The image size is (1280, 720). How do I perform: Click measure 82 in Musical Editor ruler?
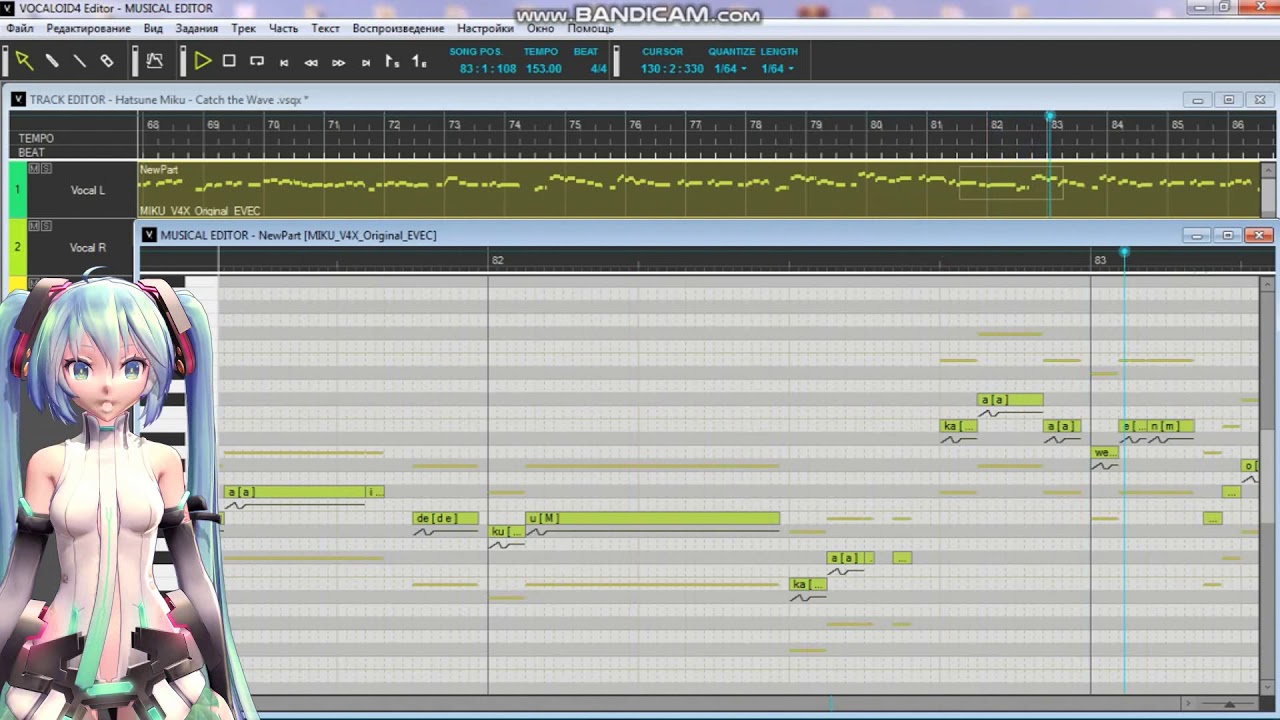pos(497,260)
